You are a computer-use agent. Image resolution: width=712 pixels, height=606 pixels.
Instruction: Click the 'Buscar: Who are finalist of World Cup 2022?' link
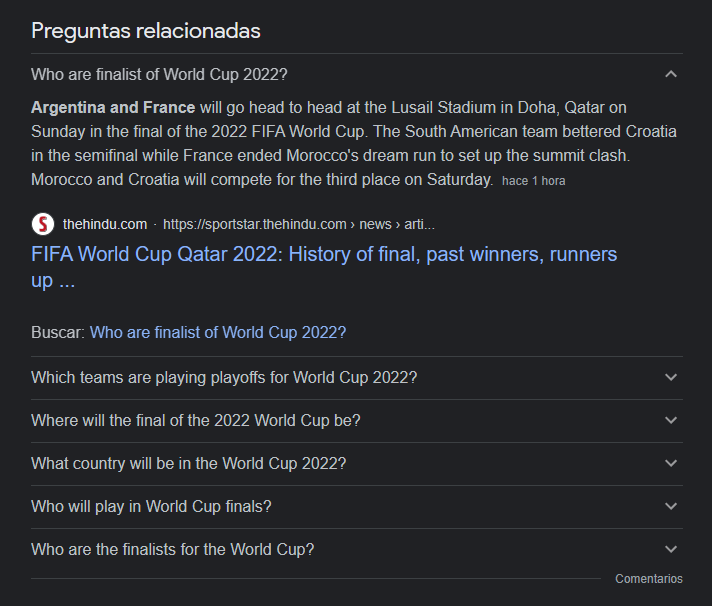point(217,332)
